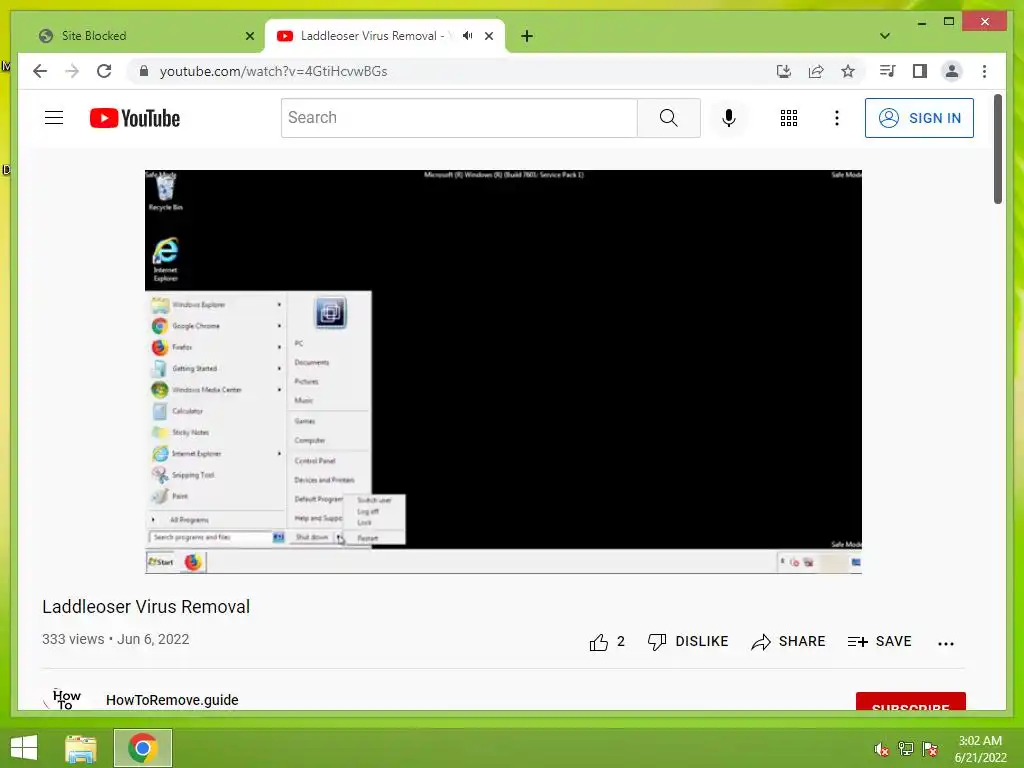Image resolution: width=1024 pixels, height=768 pixels.
Task: Click the address bar URL
Action: point(274,71)
